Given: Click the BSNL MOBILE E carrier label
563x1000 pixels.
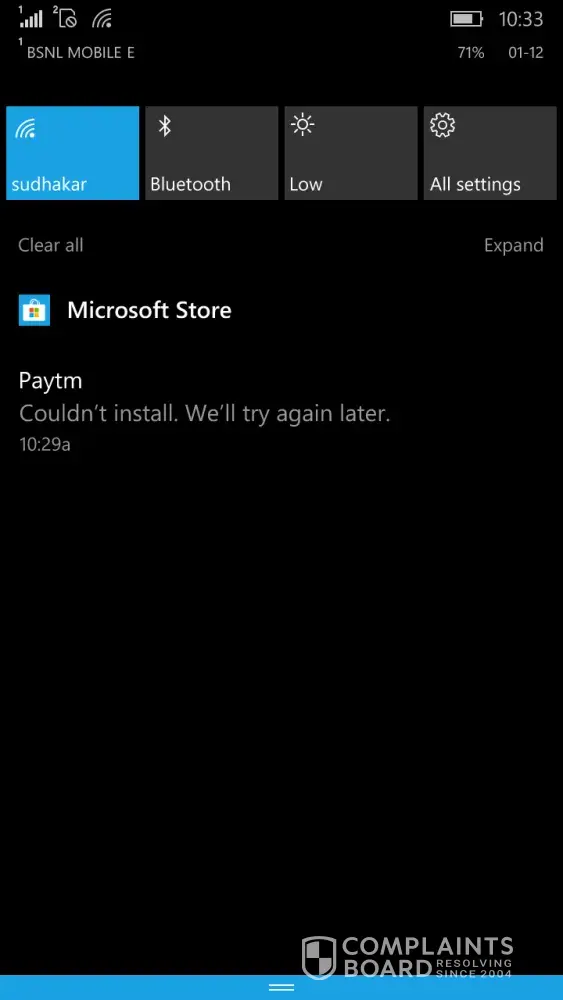Looking at the screenshot, I should (80, 53).
